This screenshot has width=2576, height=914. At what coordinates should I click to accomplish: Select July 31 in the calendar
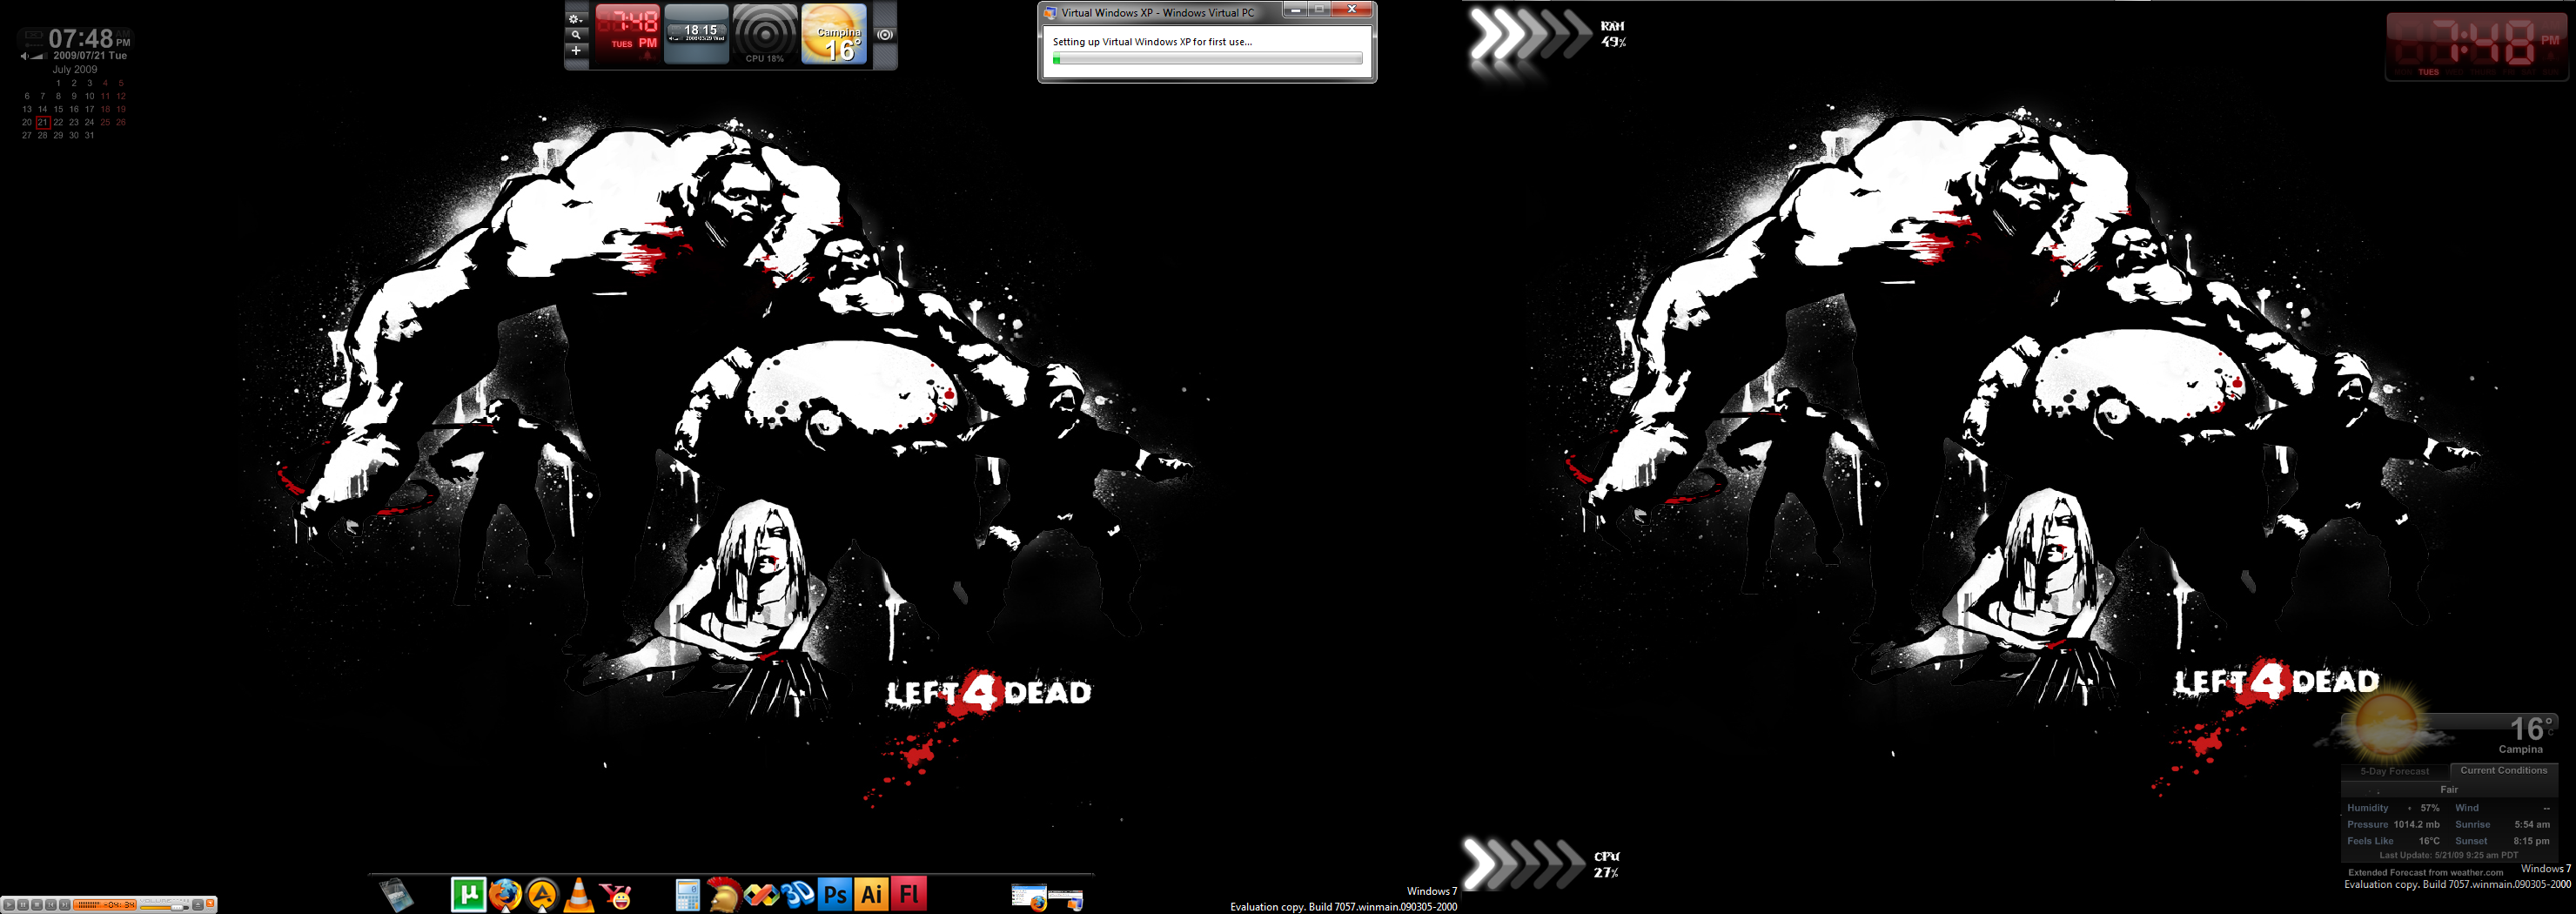click(89, 135)
